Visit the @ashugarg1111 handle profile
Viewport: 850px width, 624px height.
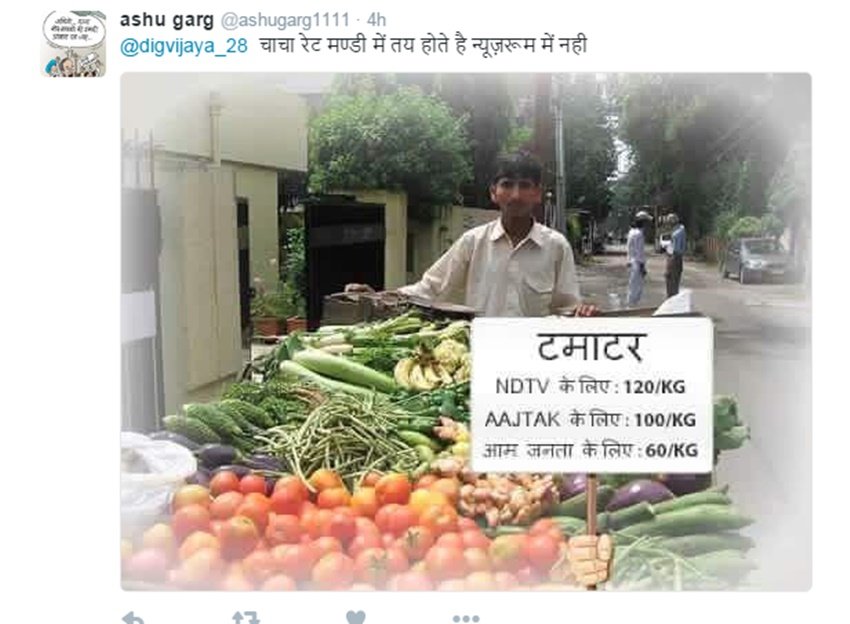[285, 20]
